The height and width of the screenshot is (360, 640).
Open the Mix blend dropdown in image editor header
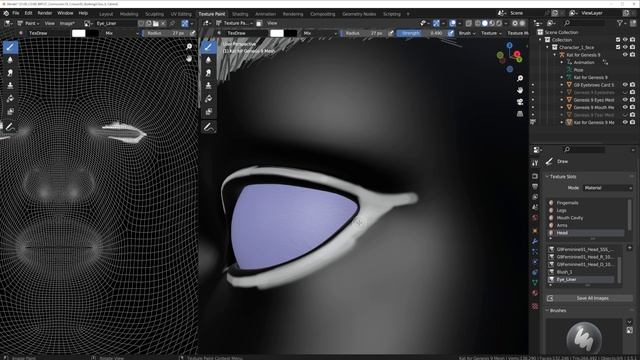[122, 33]
